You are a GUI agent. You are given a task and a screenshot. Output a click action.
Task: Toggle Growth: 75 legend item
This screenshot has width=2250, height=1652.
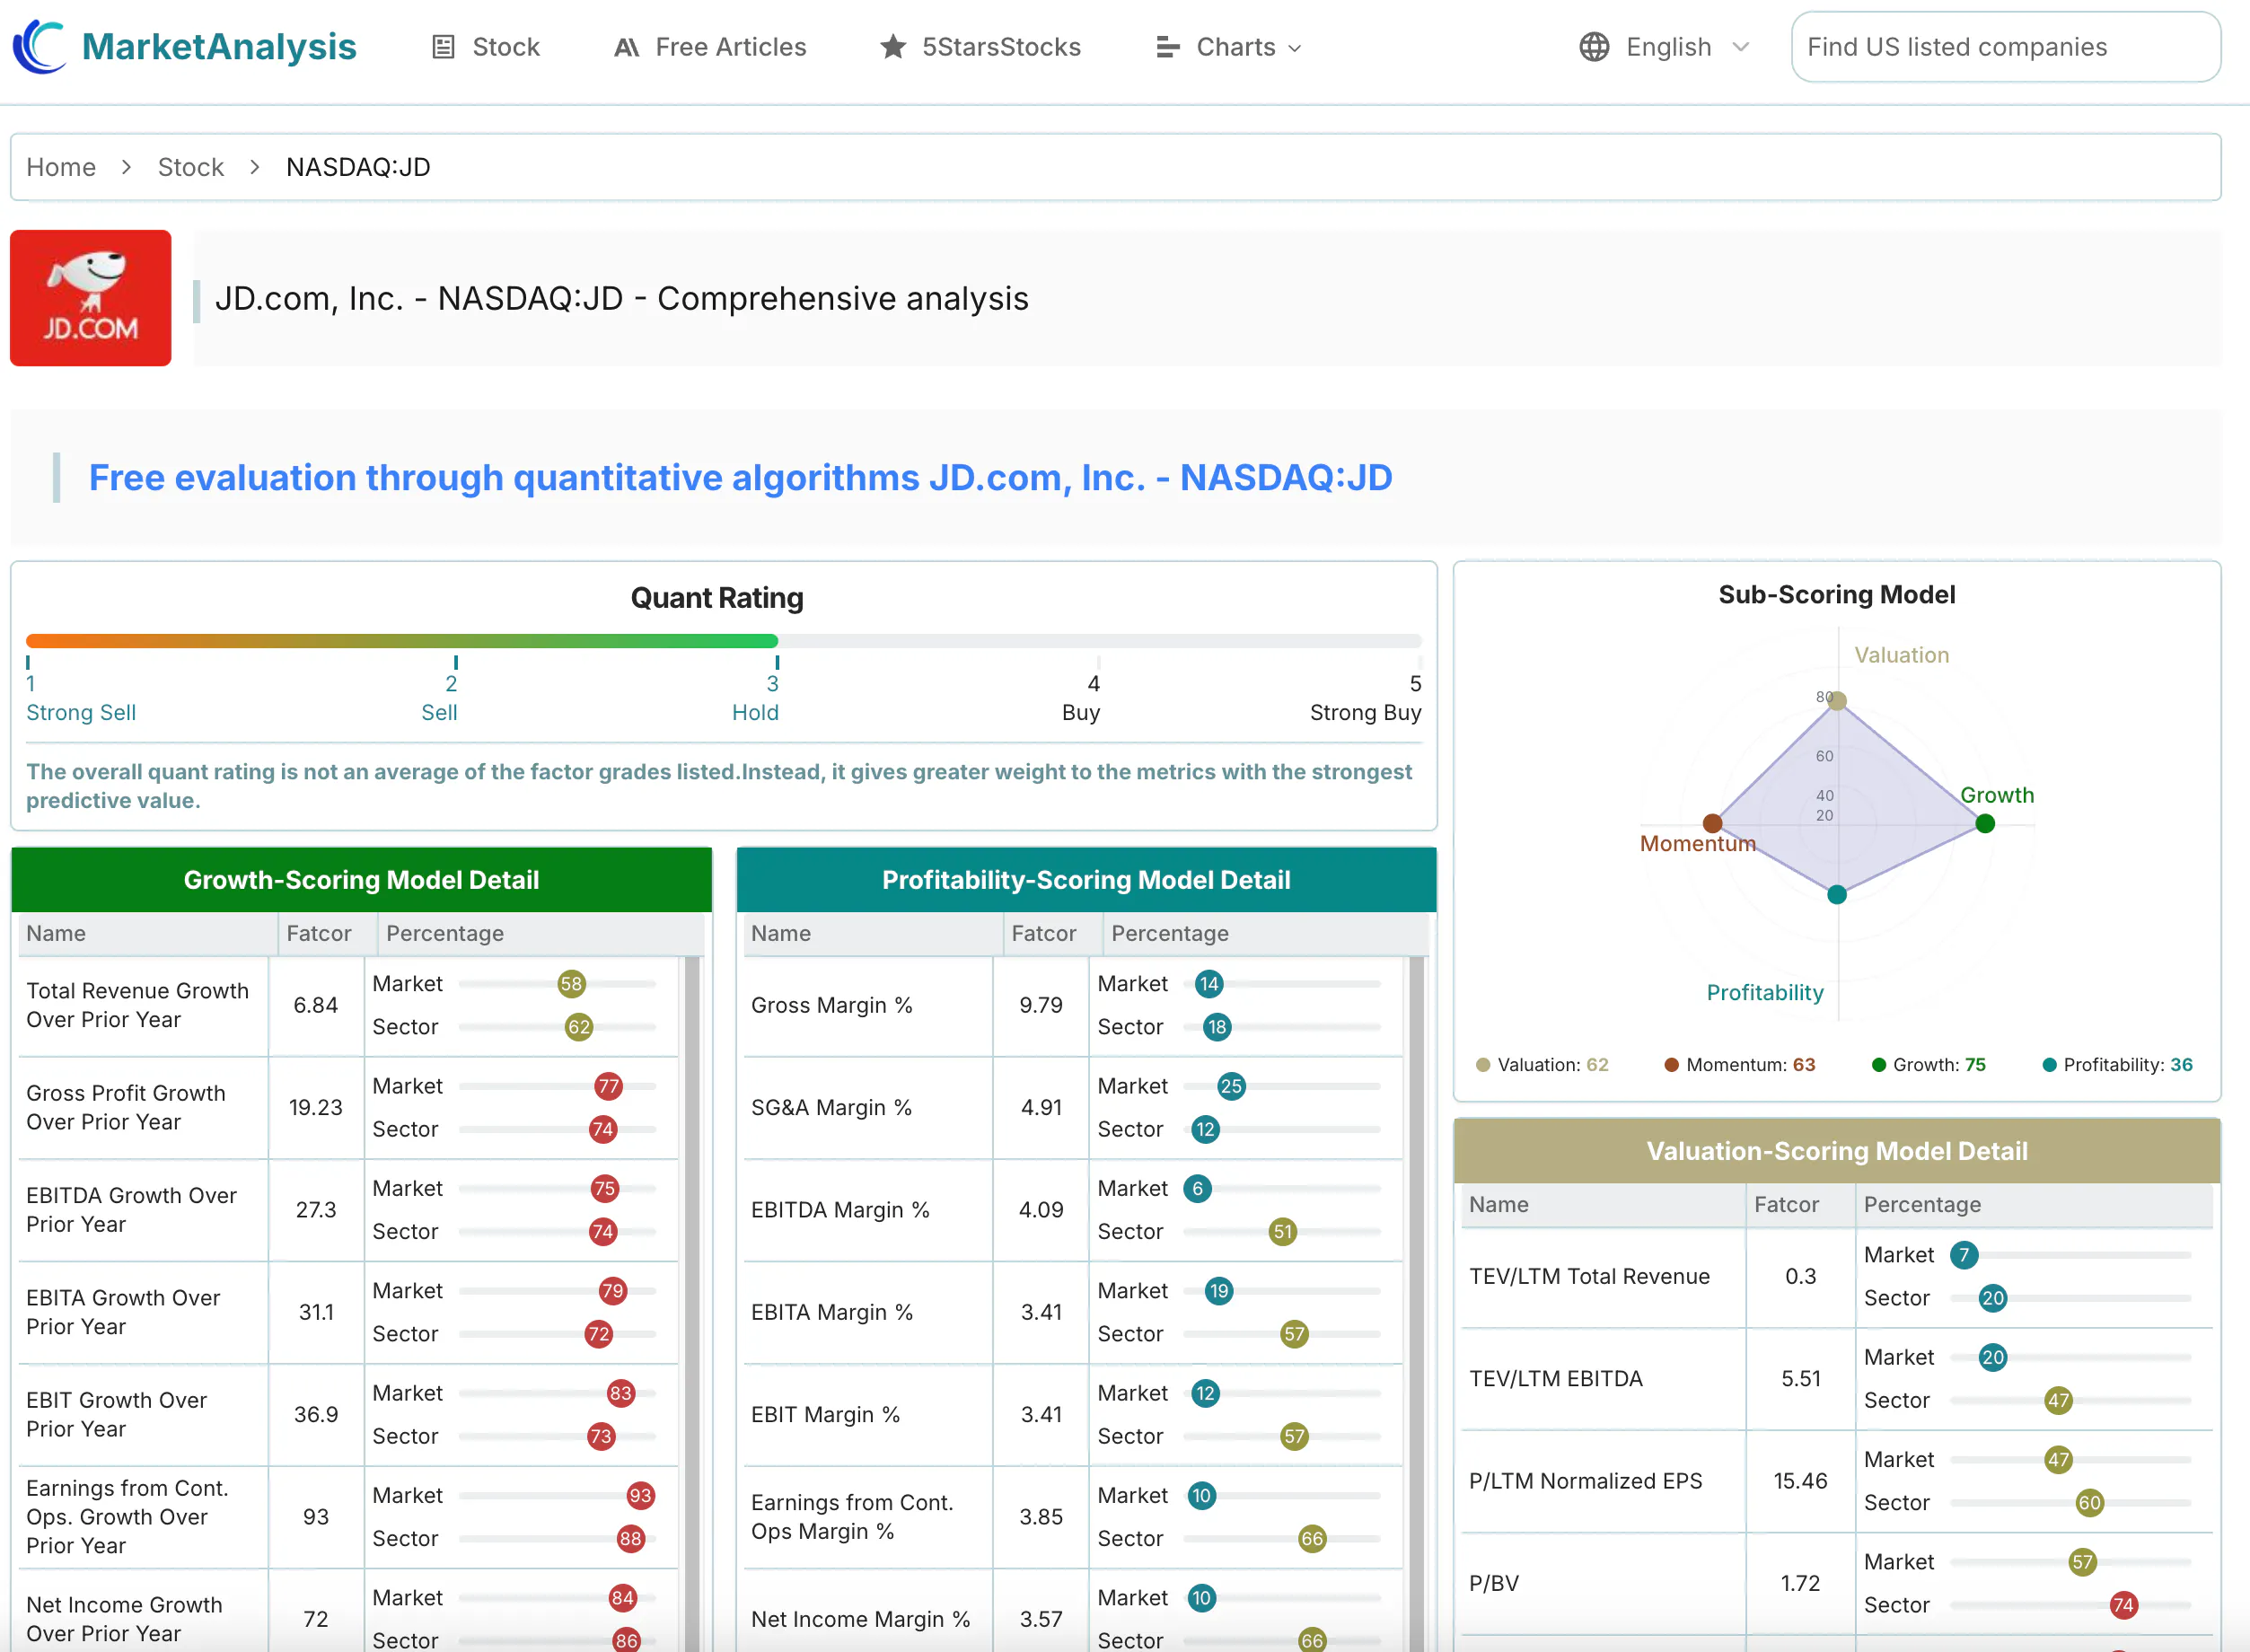tap(1929, 1065)
